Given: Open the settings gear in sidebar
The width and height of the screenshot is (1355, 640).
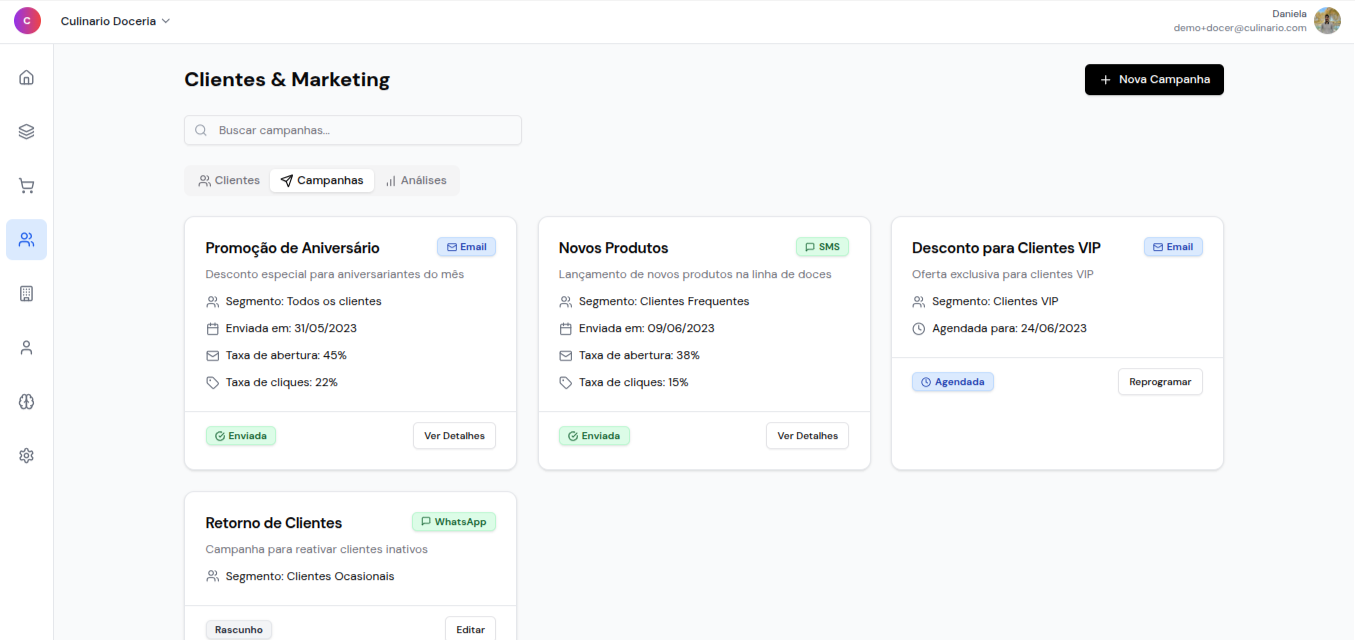Looking at the screenshot, I should (x=27, y=455).
